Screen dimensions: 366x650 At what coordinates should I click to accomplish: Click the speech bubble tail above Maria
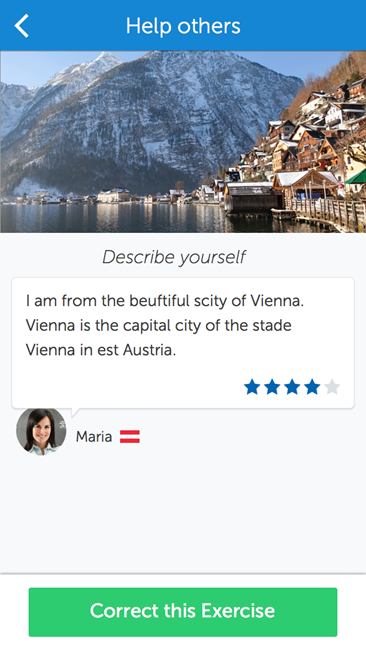click(x=75, y=412)
